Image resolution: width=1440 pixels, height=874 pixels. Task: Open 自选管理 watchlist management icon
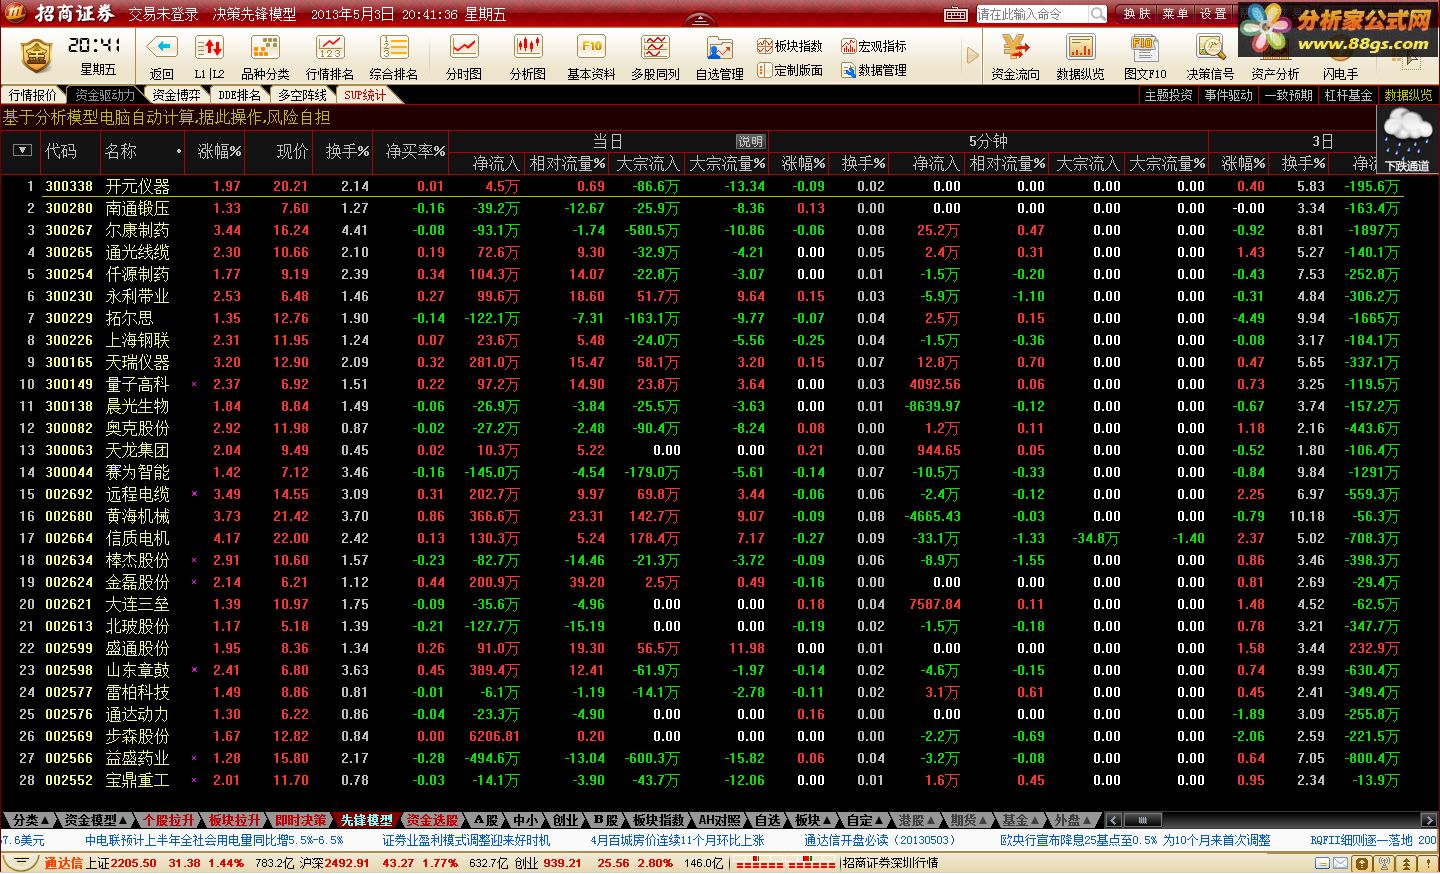719,47
